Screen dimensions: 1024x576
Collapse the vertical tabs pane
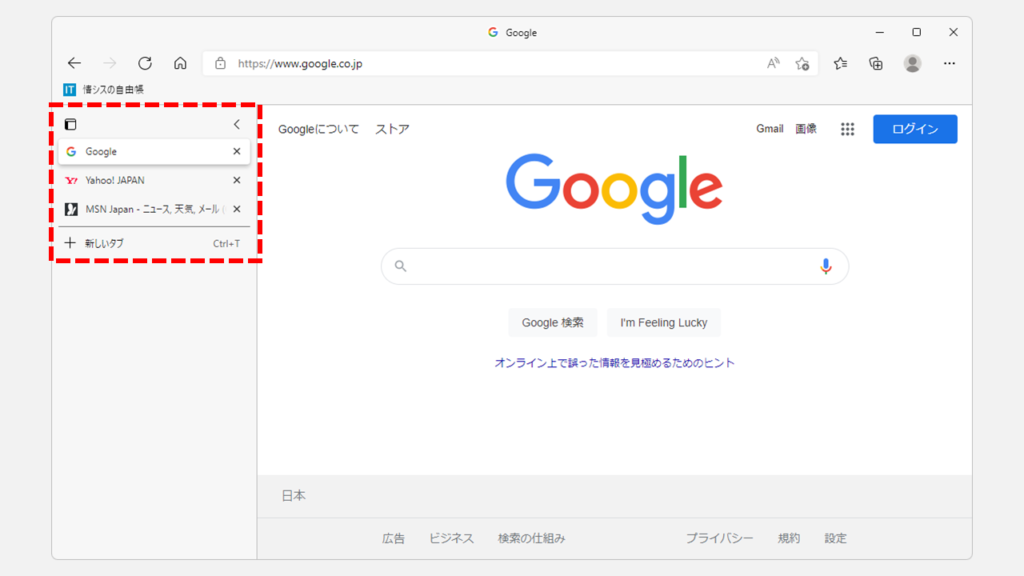click(237, 125)
